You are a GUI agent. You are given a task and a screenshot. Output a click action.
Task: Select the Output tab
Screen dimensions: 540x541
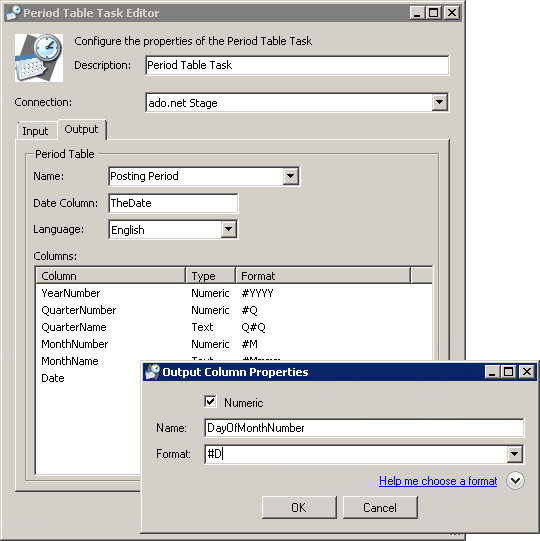coord(82,129)
